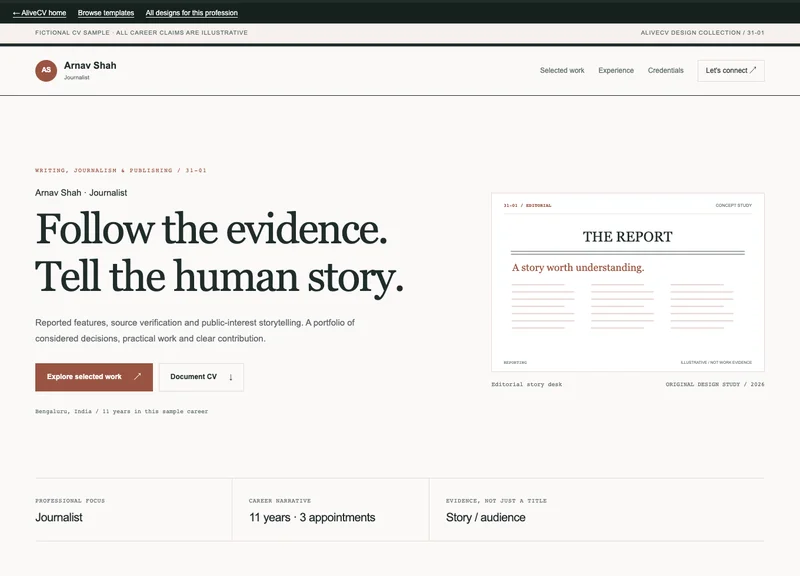Go back to AliveCV home
800x576 pixels.
point(39,13)
